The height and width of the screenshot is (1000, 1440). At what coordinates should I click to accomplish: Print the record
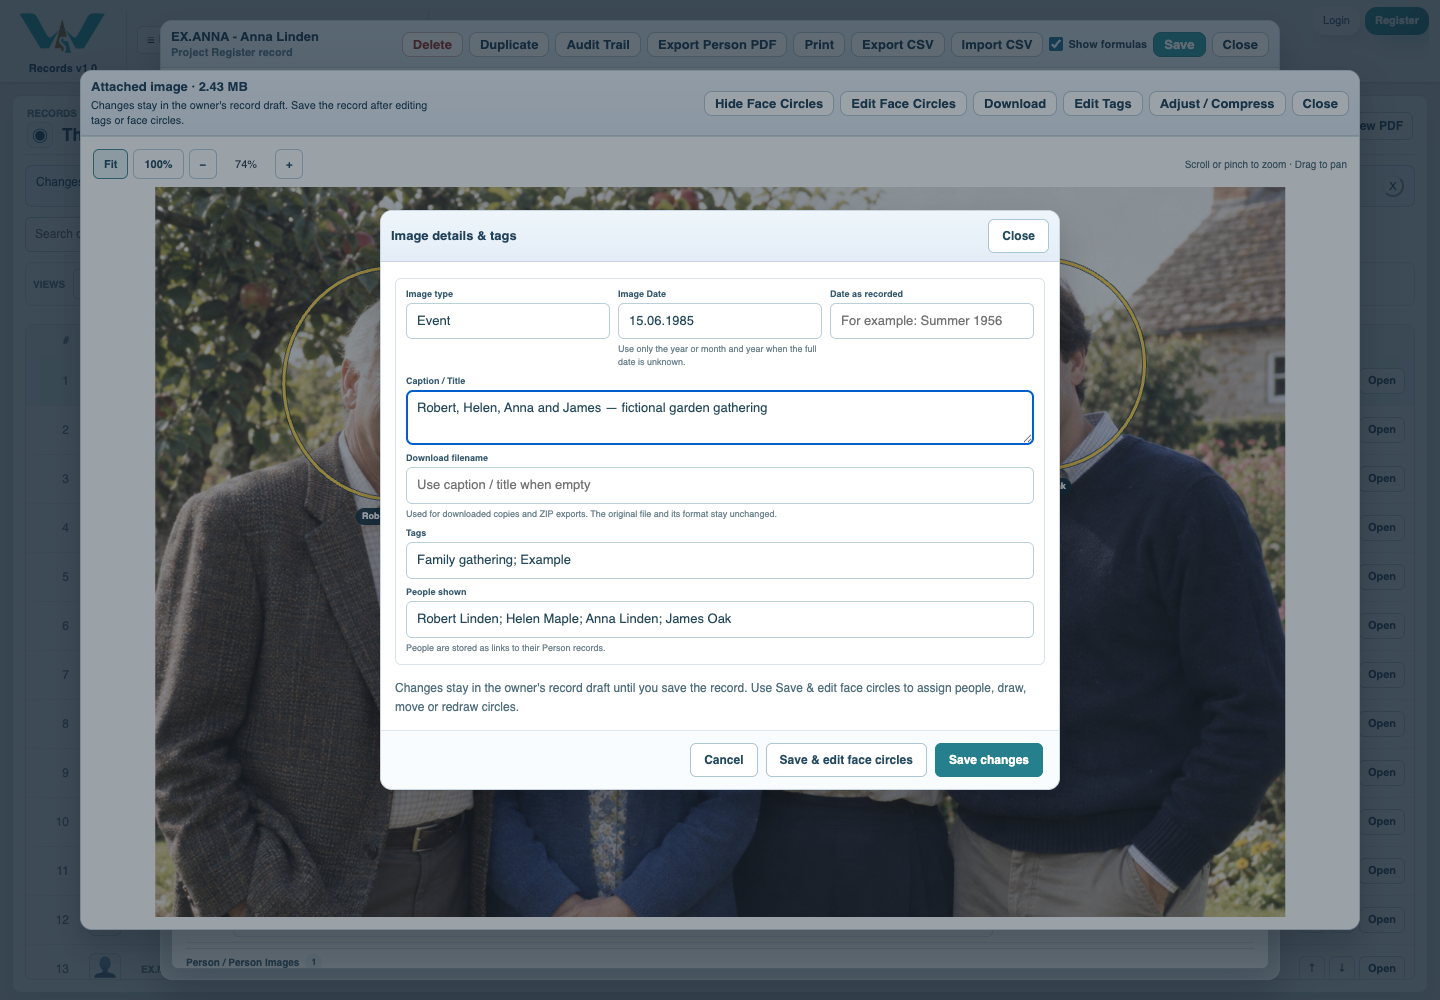click(x=819, y=45)
